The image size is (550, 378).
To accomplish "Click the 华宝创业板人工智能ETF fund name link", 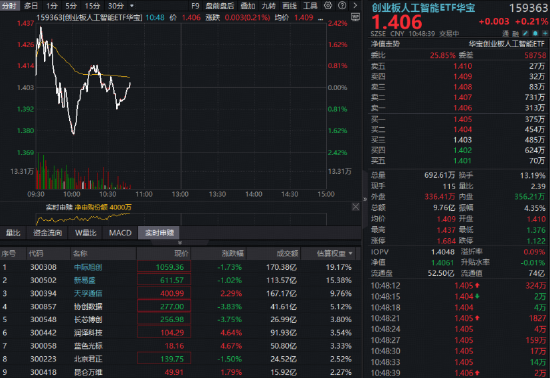I will (507, 44).
